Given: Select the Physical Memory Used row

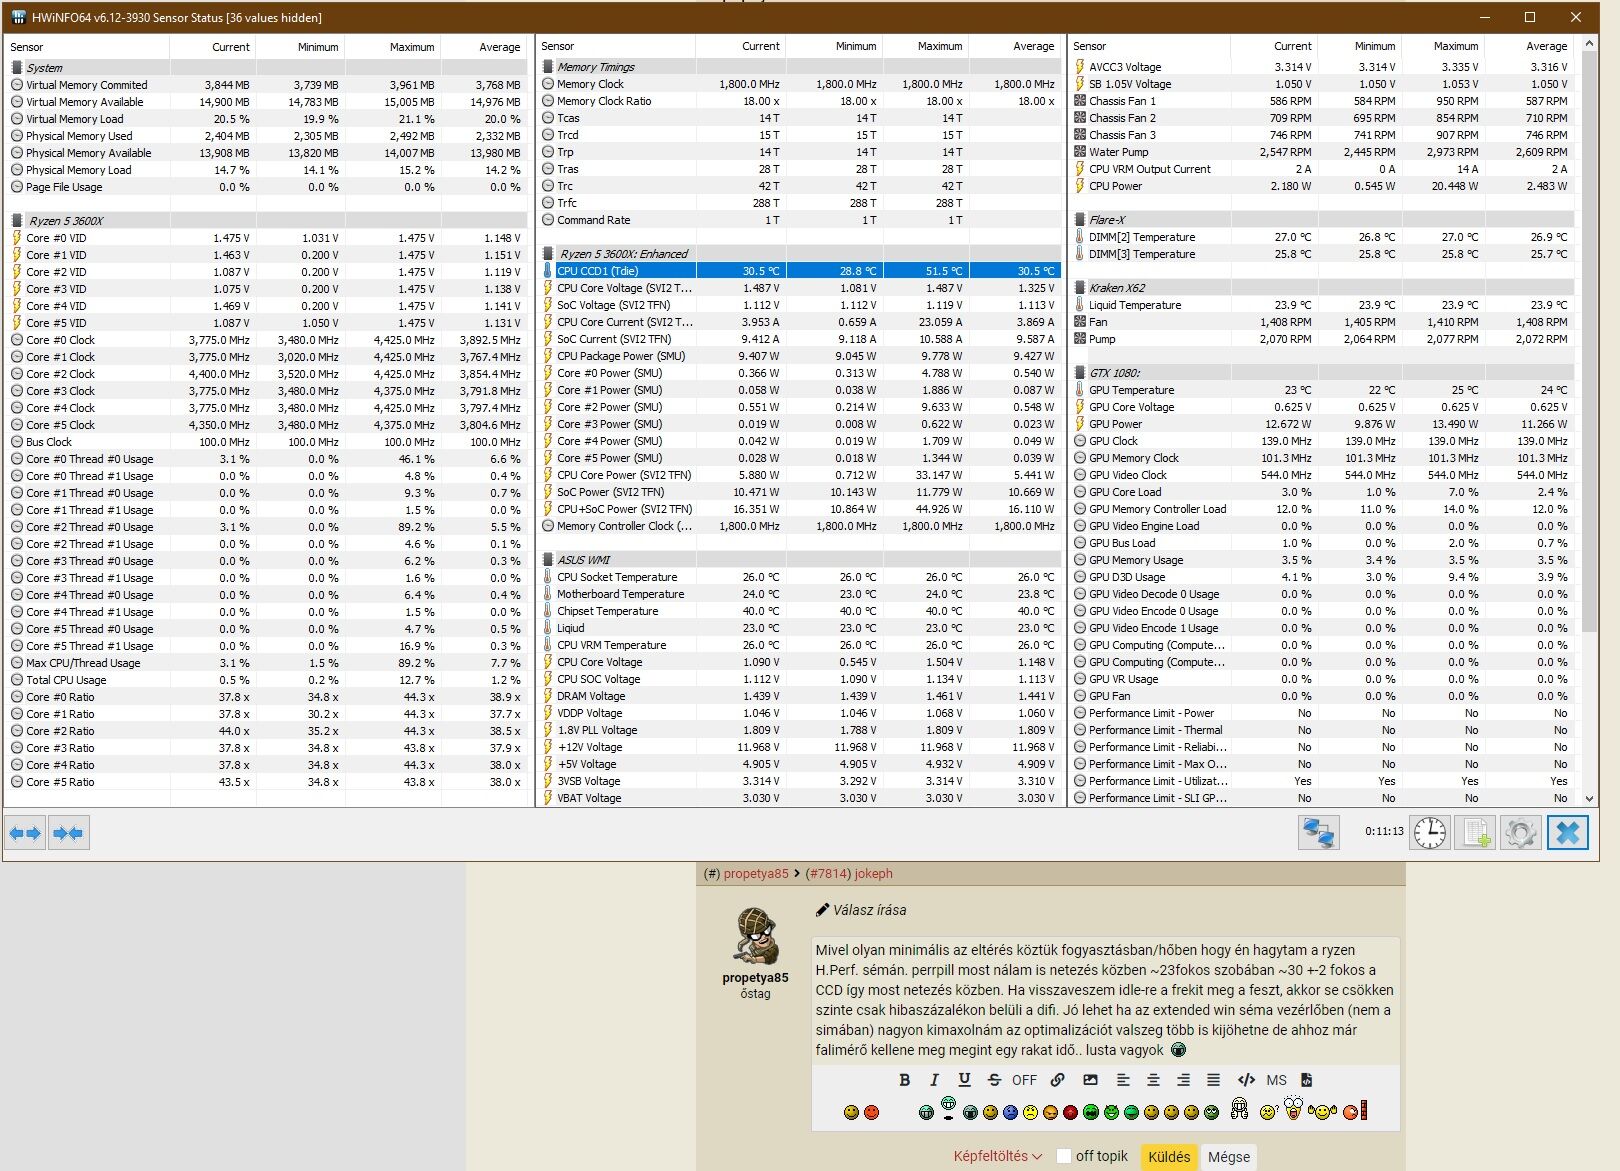Looking at the screenshot, I should pyautogui.click(x=267, y=136).
